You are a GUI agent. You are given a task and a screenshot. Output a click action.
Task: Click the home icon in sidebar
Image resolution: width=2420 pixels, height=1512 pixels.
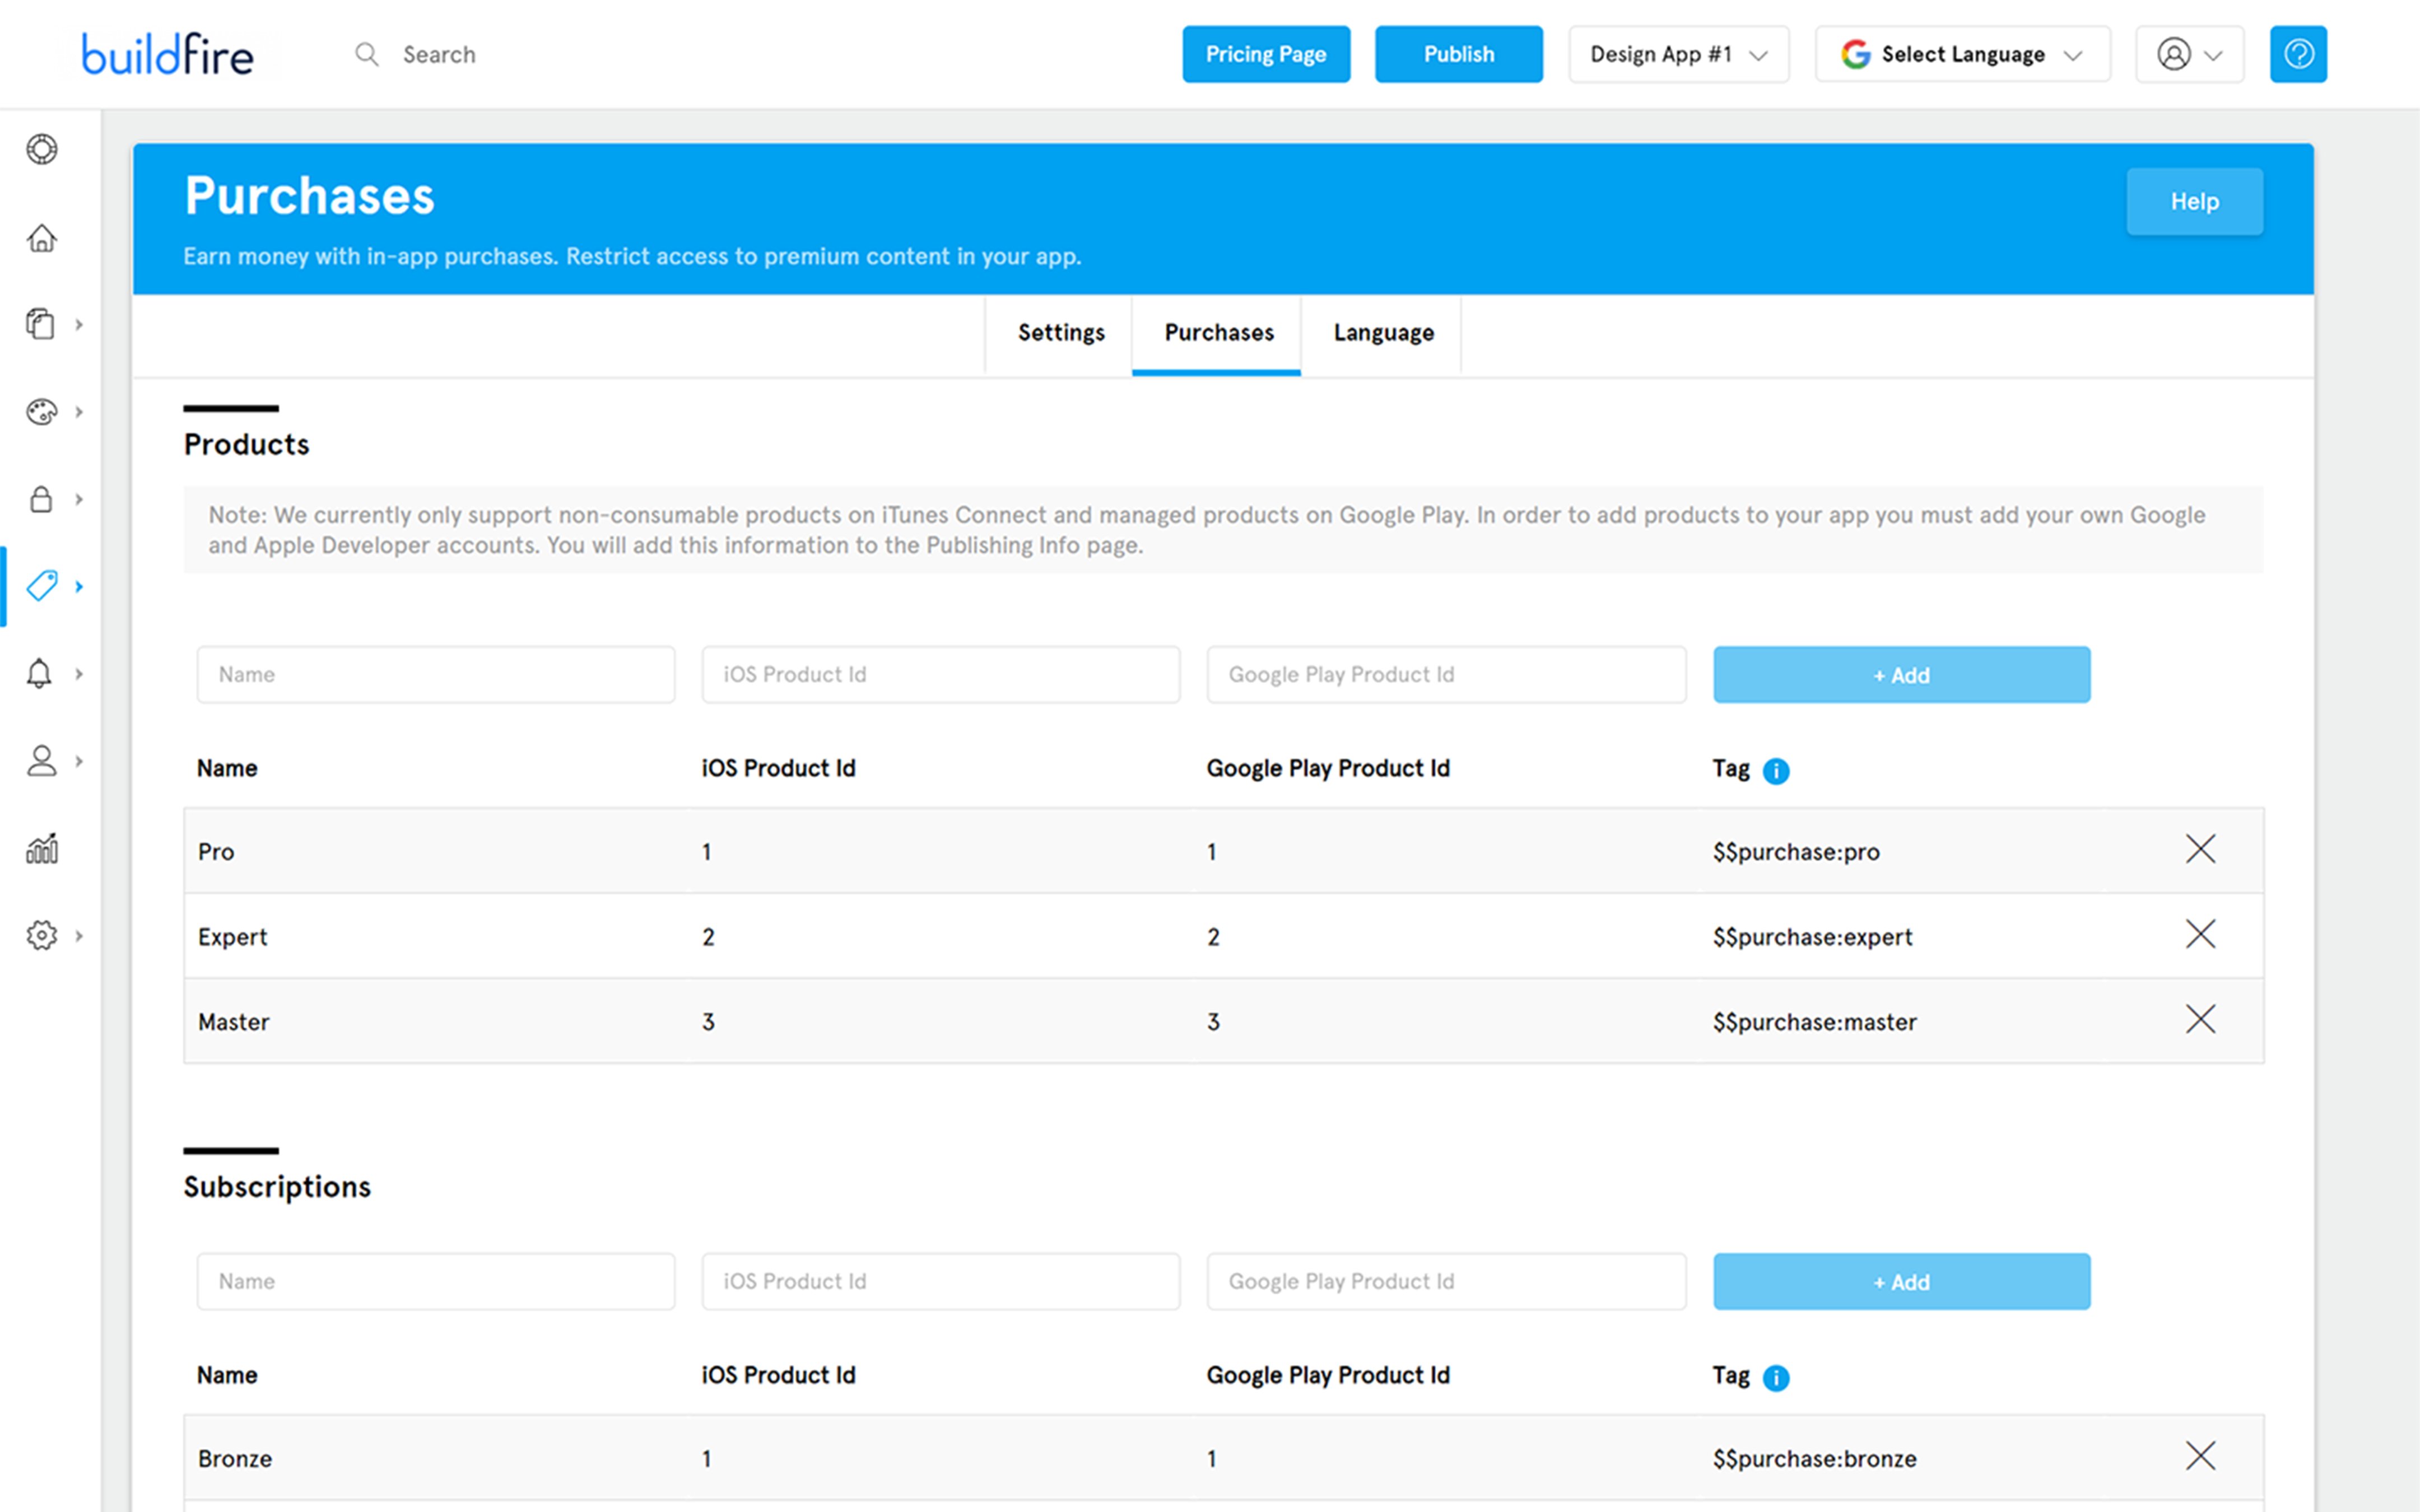pyautogui.click(x=41, y=238)
